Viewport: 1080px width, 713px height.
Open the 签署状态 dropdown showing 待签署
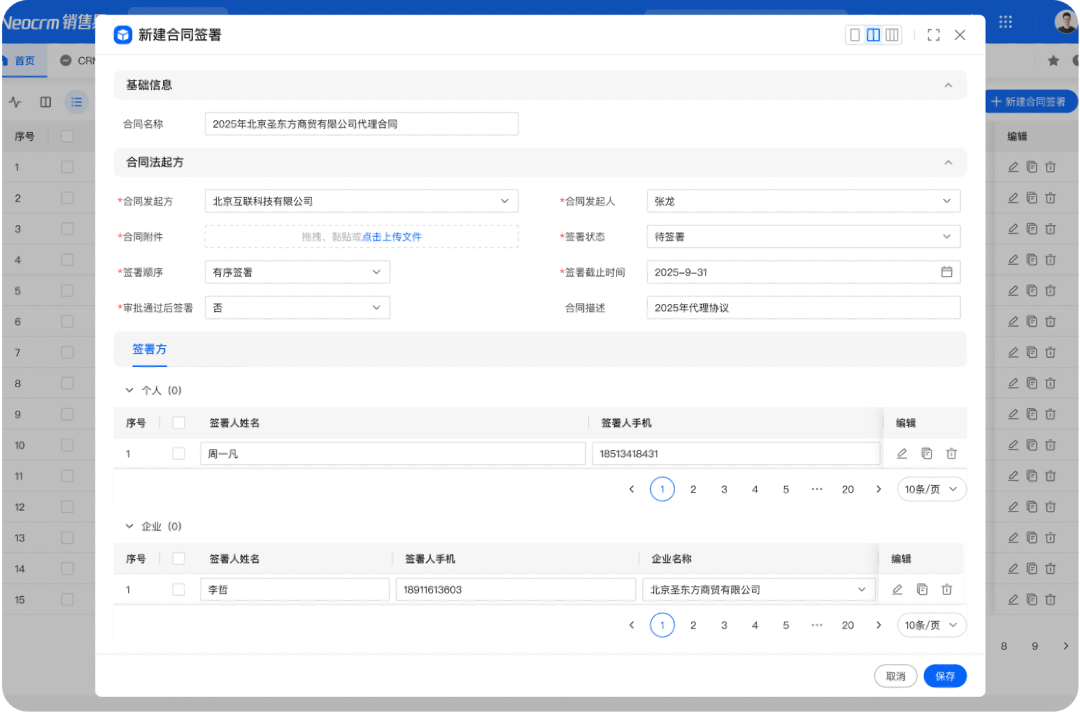pyautogui.click(x=803, y=237)
